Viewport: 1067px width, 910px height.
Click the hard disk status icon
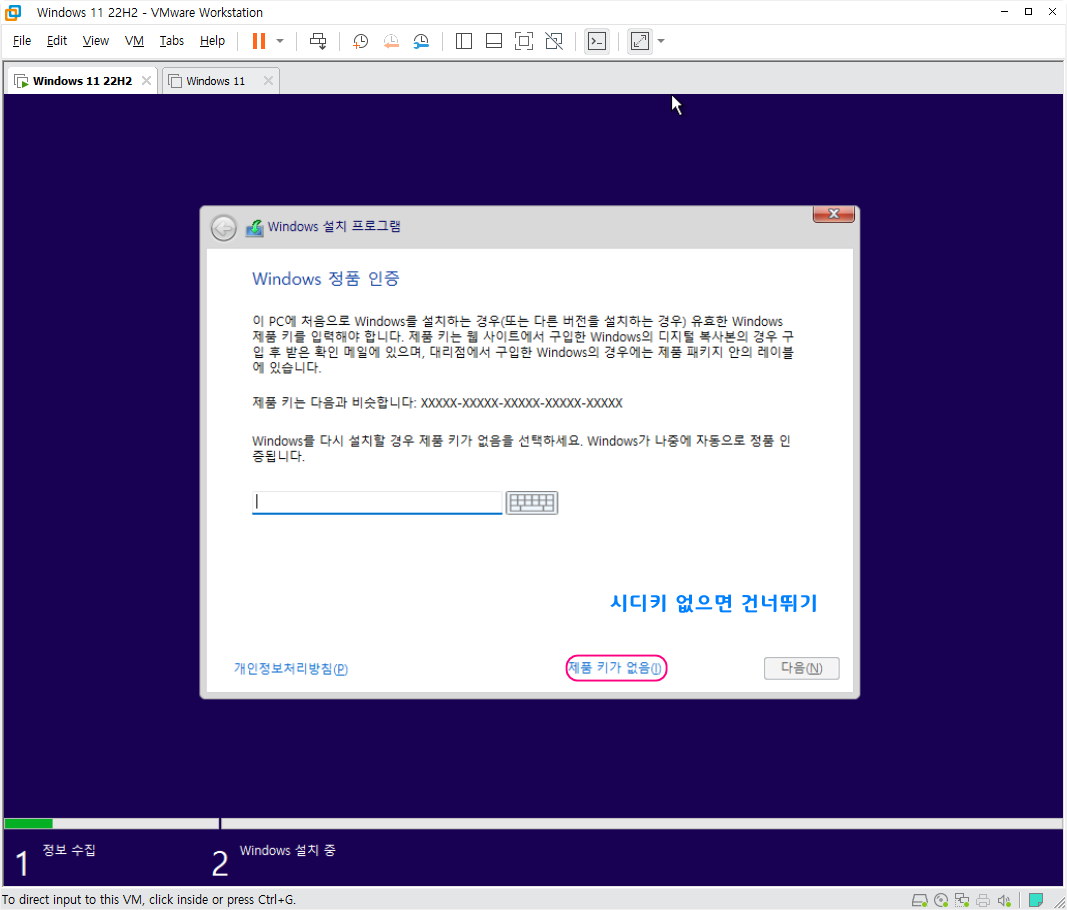coord(919,900)
